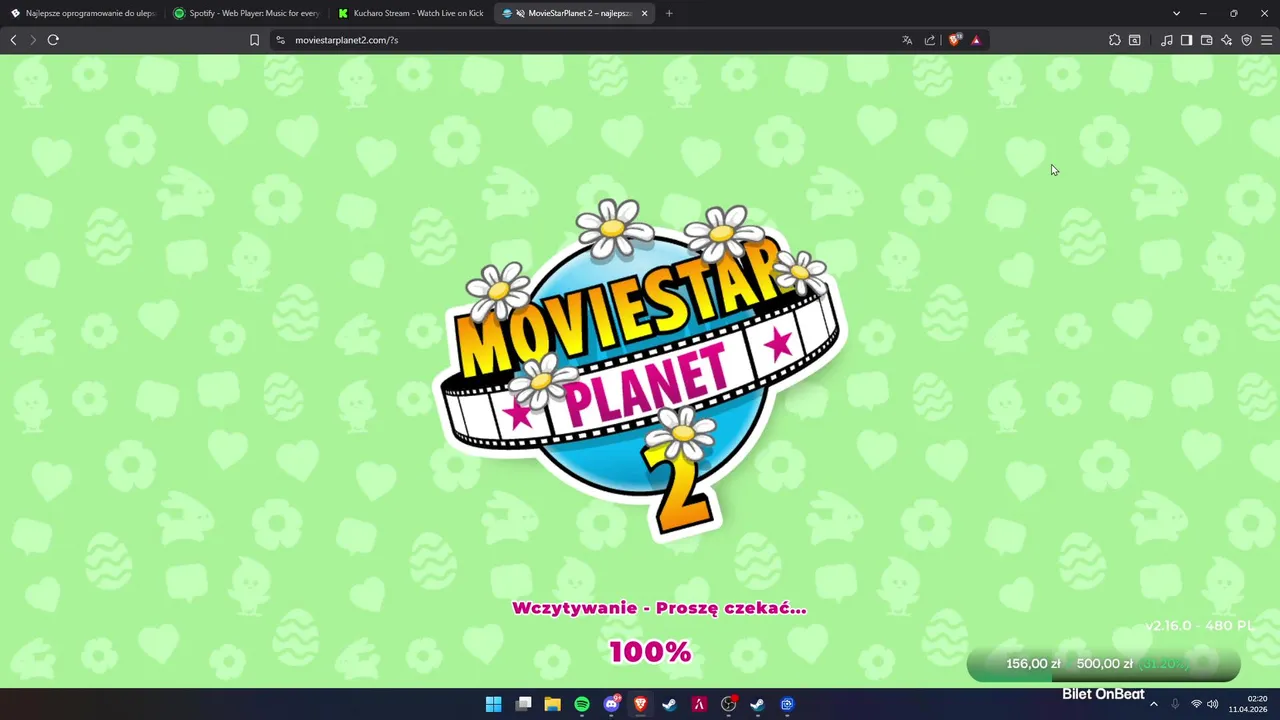Open Task View on the taskbar
The image size is (1280, 720).
(x=523, y=704)
